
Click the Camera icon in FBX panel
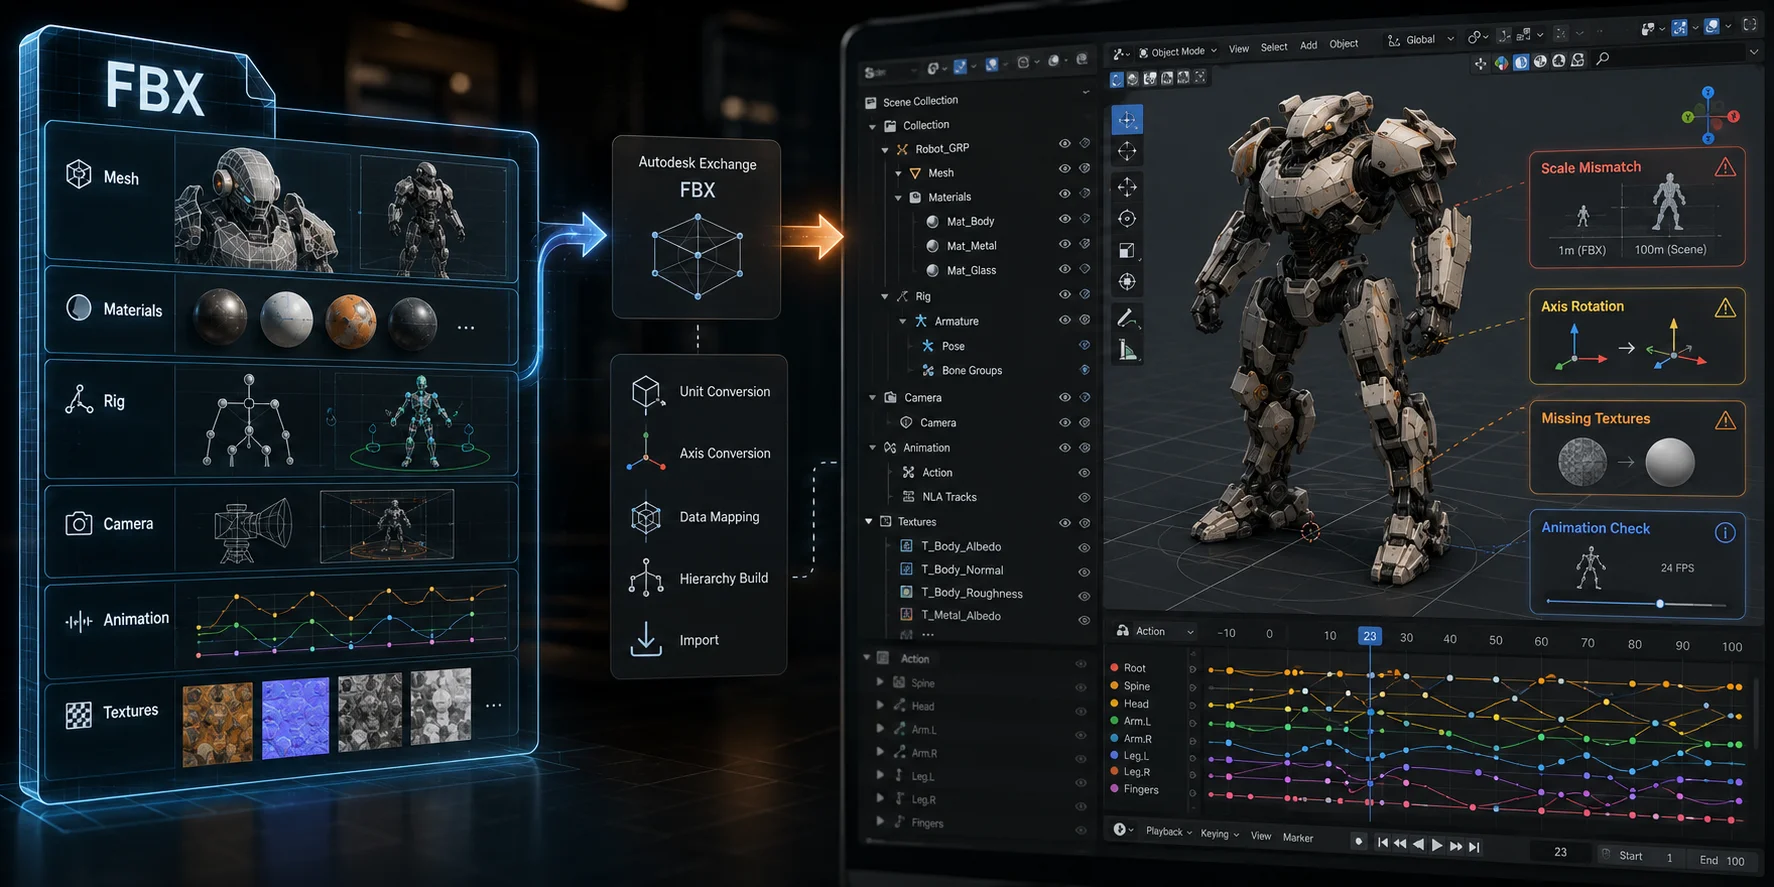[79, 523]
